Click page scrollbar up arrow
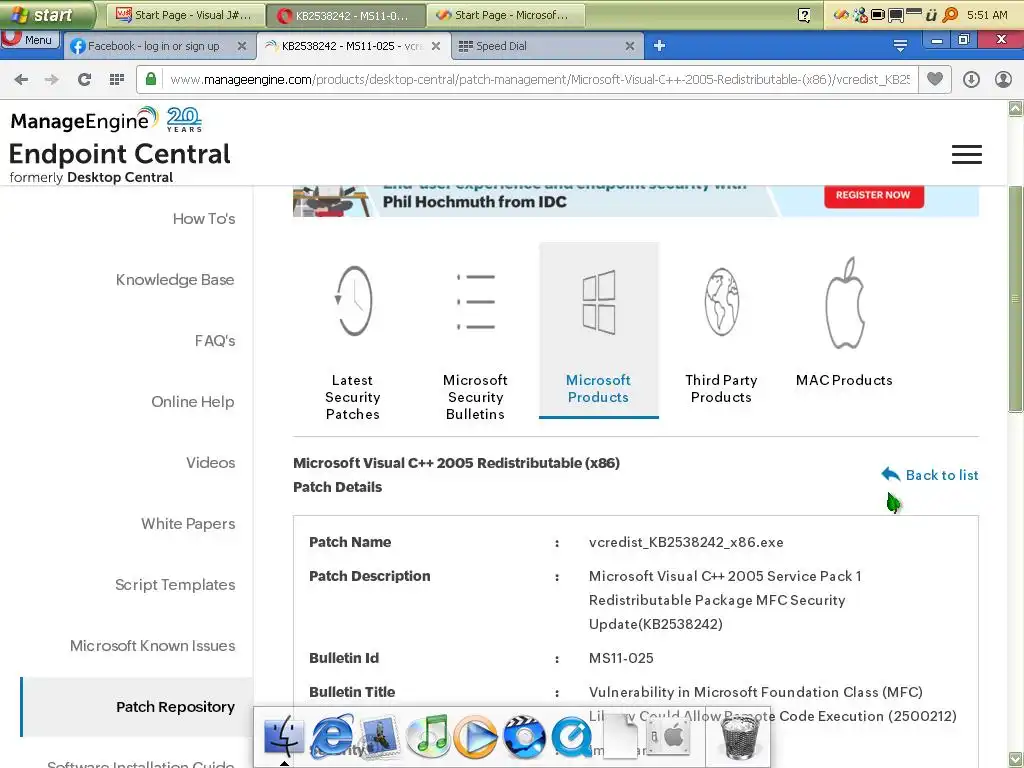Screen dimensions: 1024x768 click(1016, 108)
